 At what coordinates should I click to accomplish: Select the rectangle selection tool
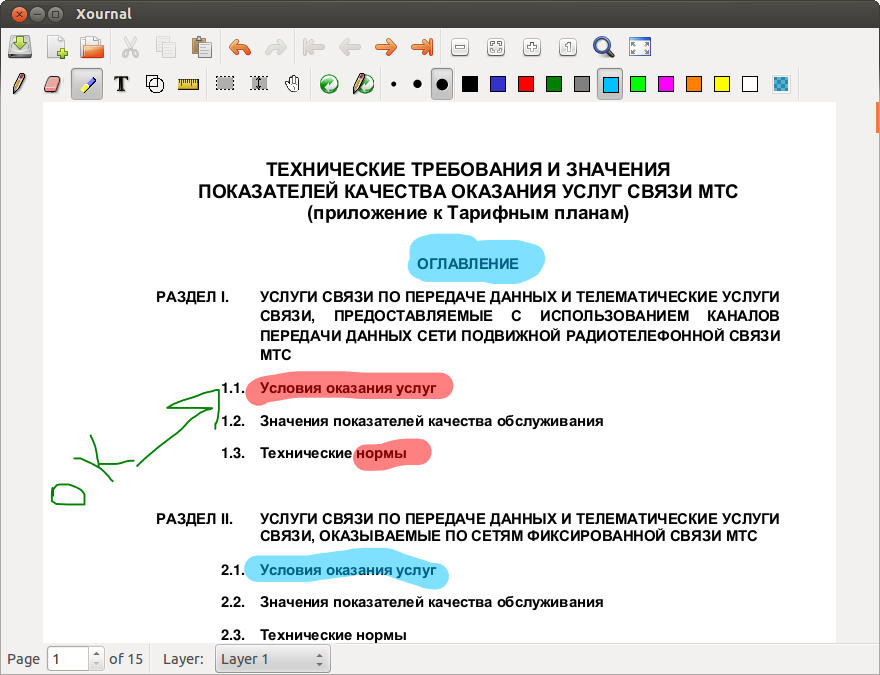pyautogui.click(x=225, y=84)
